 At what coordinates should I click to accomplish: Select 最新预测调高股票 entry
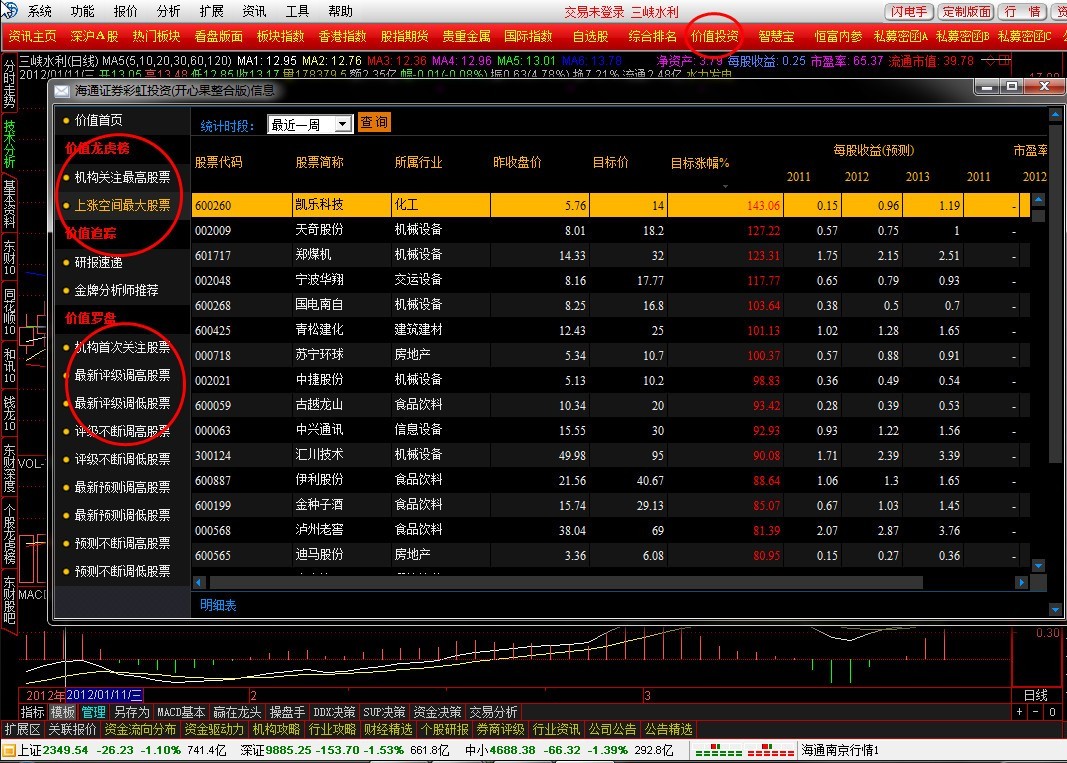[x=122, y=487]
